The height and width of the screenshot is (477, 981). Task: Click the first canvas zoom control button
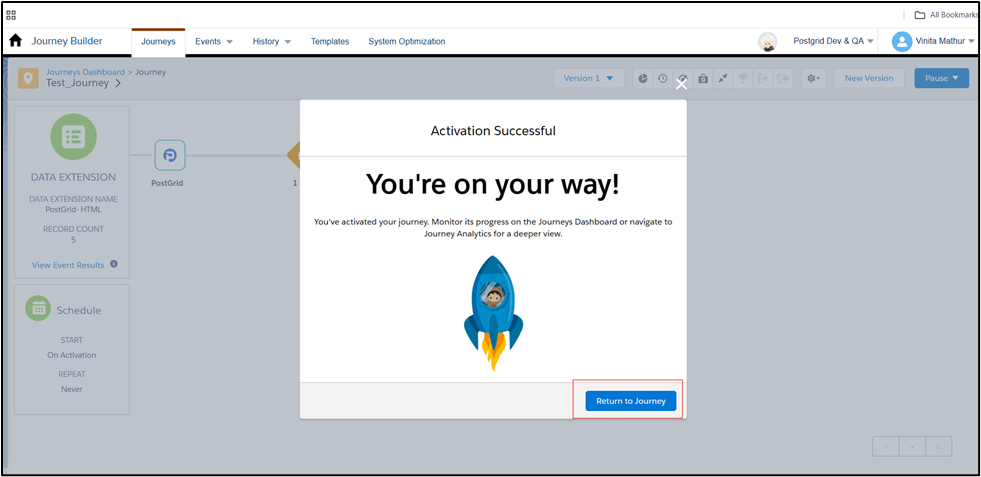click(x=886, y=447)
